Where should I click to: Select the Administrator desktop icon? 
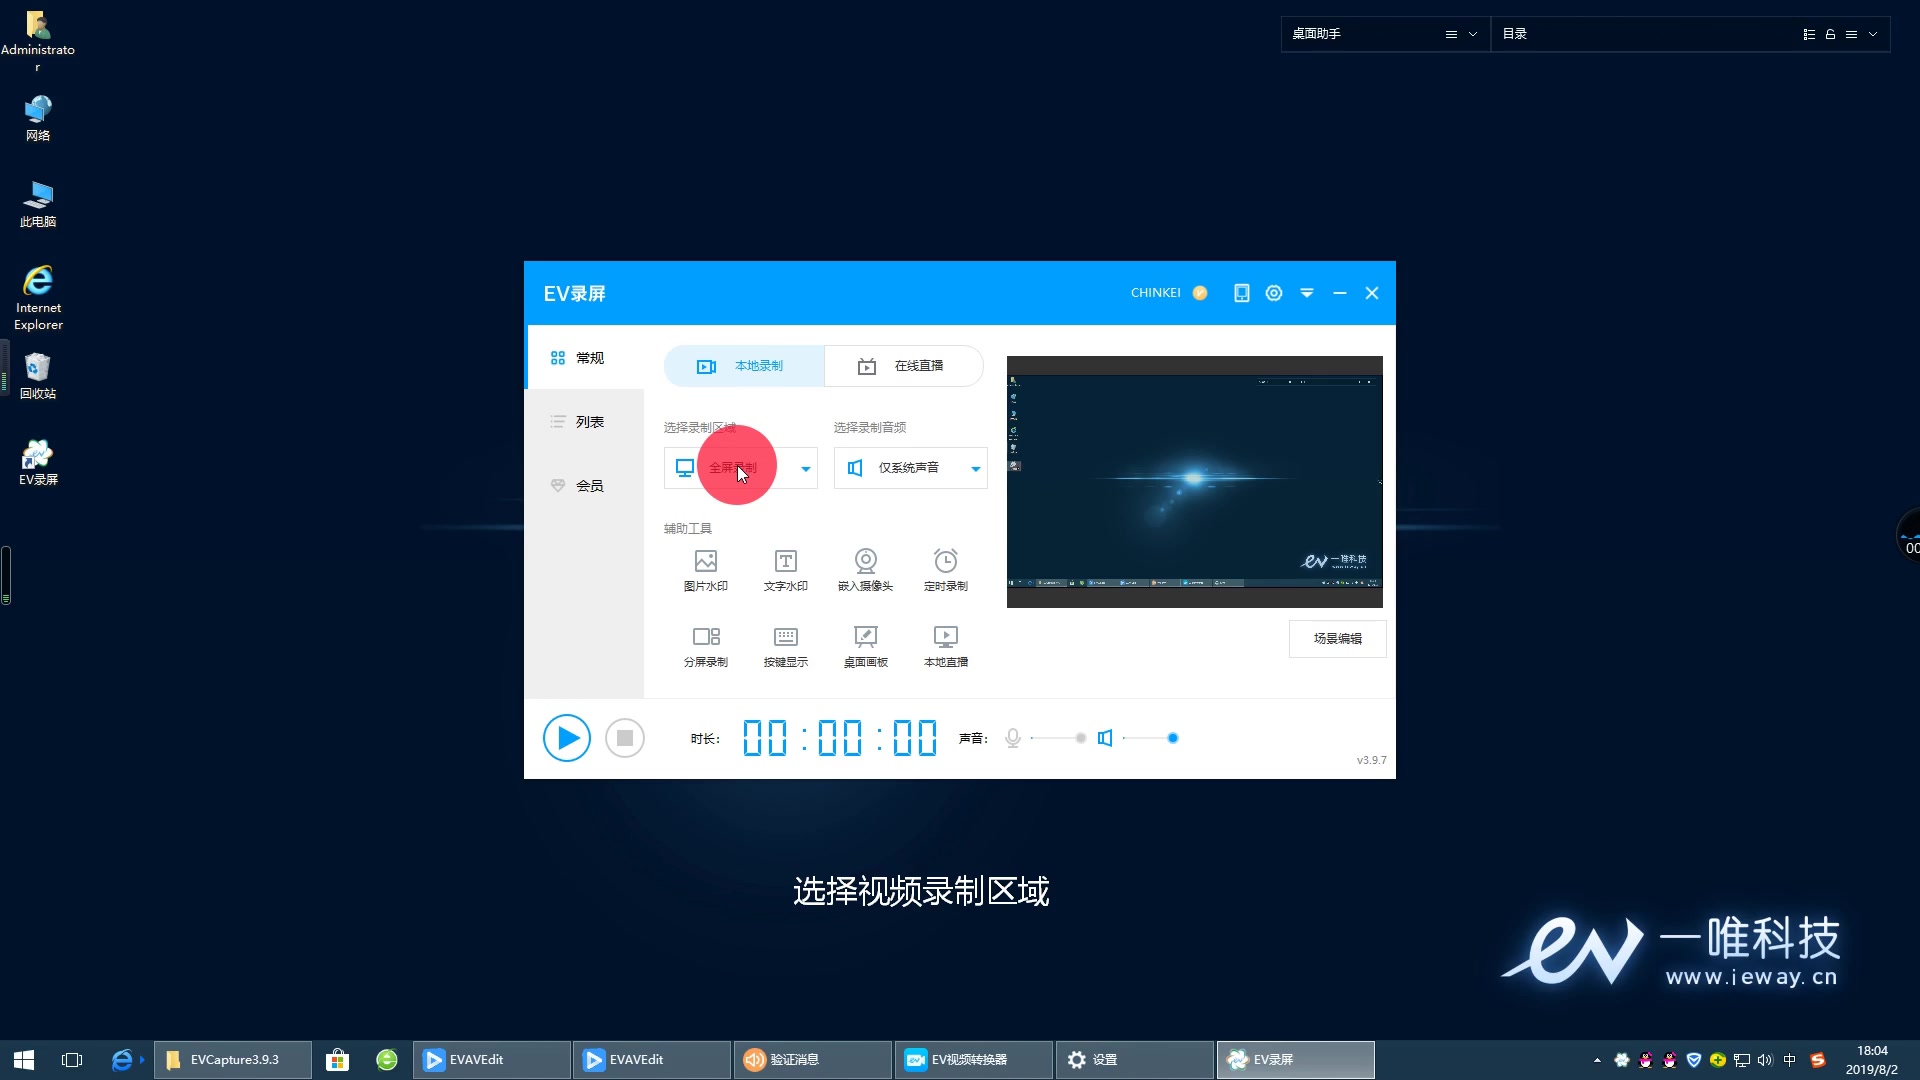[x=38, y=40]
